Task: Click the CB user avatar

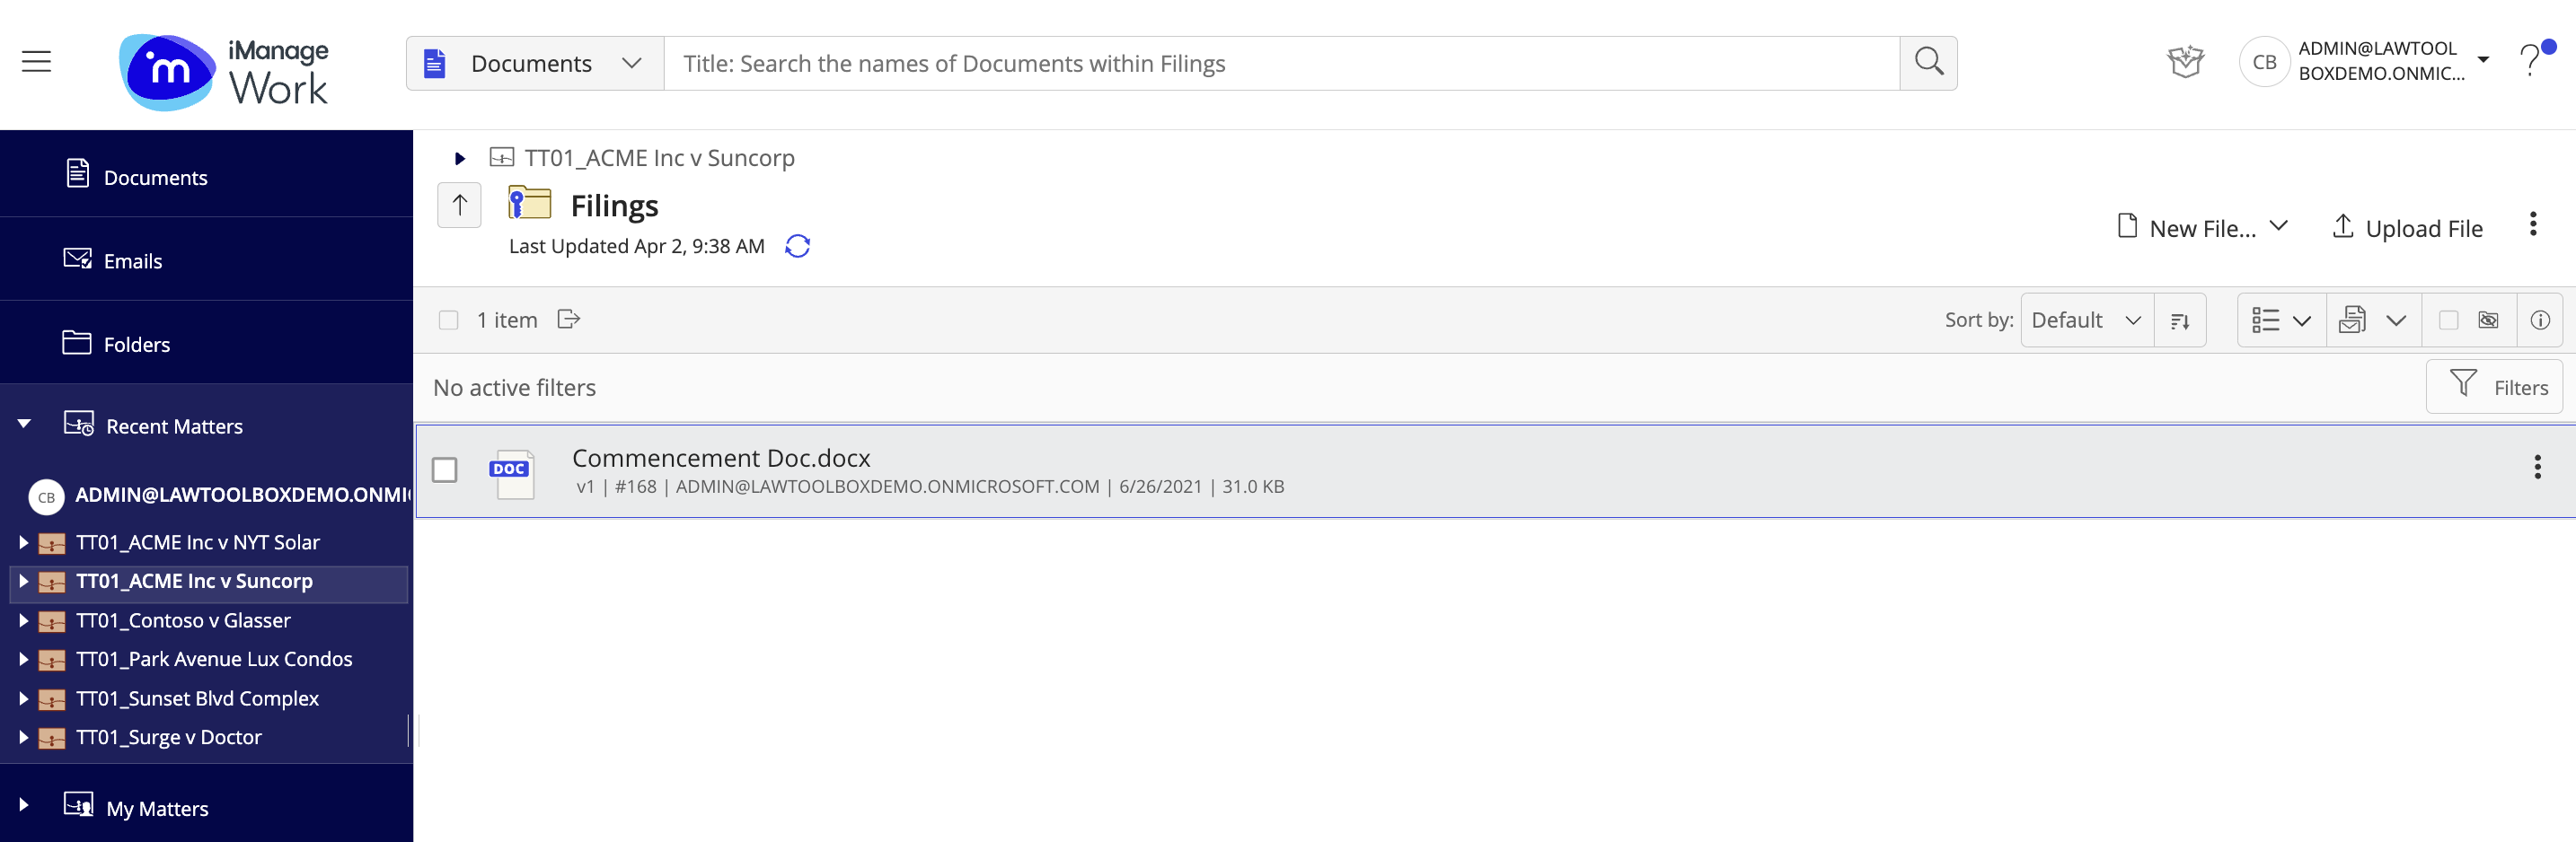Action: pyautogui.click(x=2264, y=62)
